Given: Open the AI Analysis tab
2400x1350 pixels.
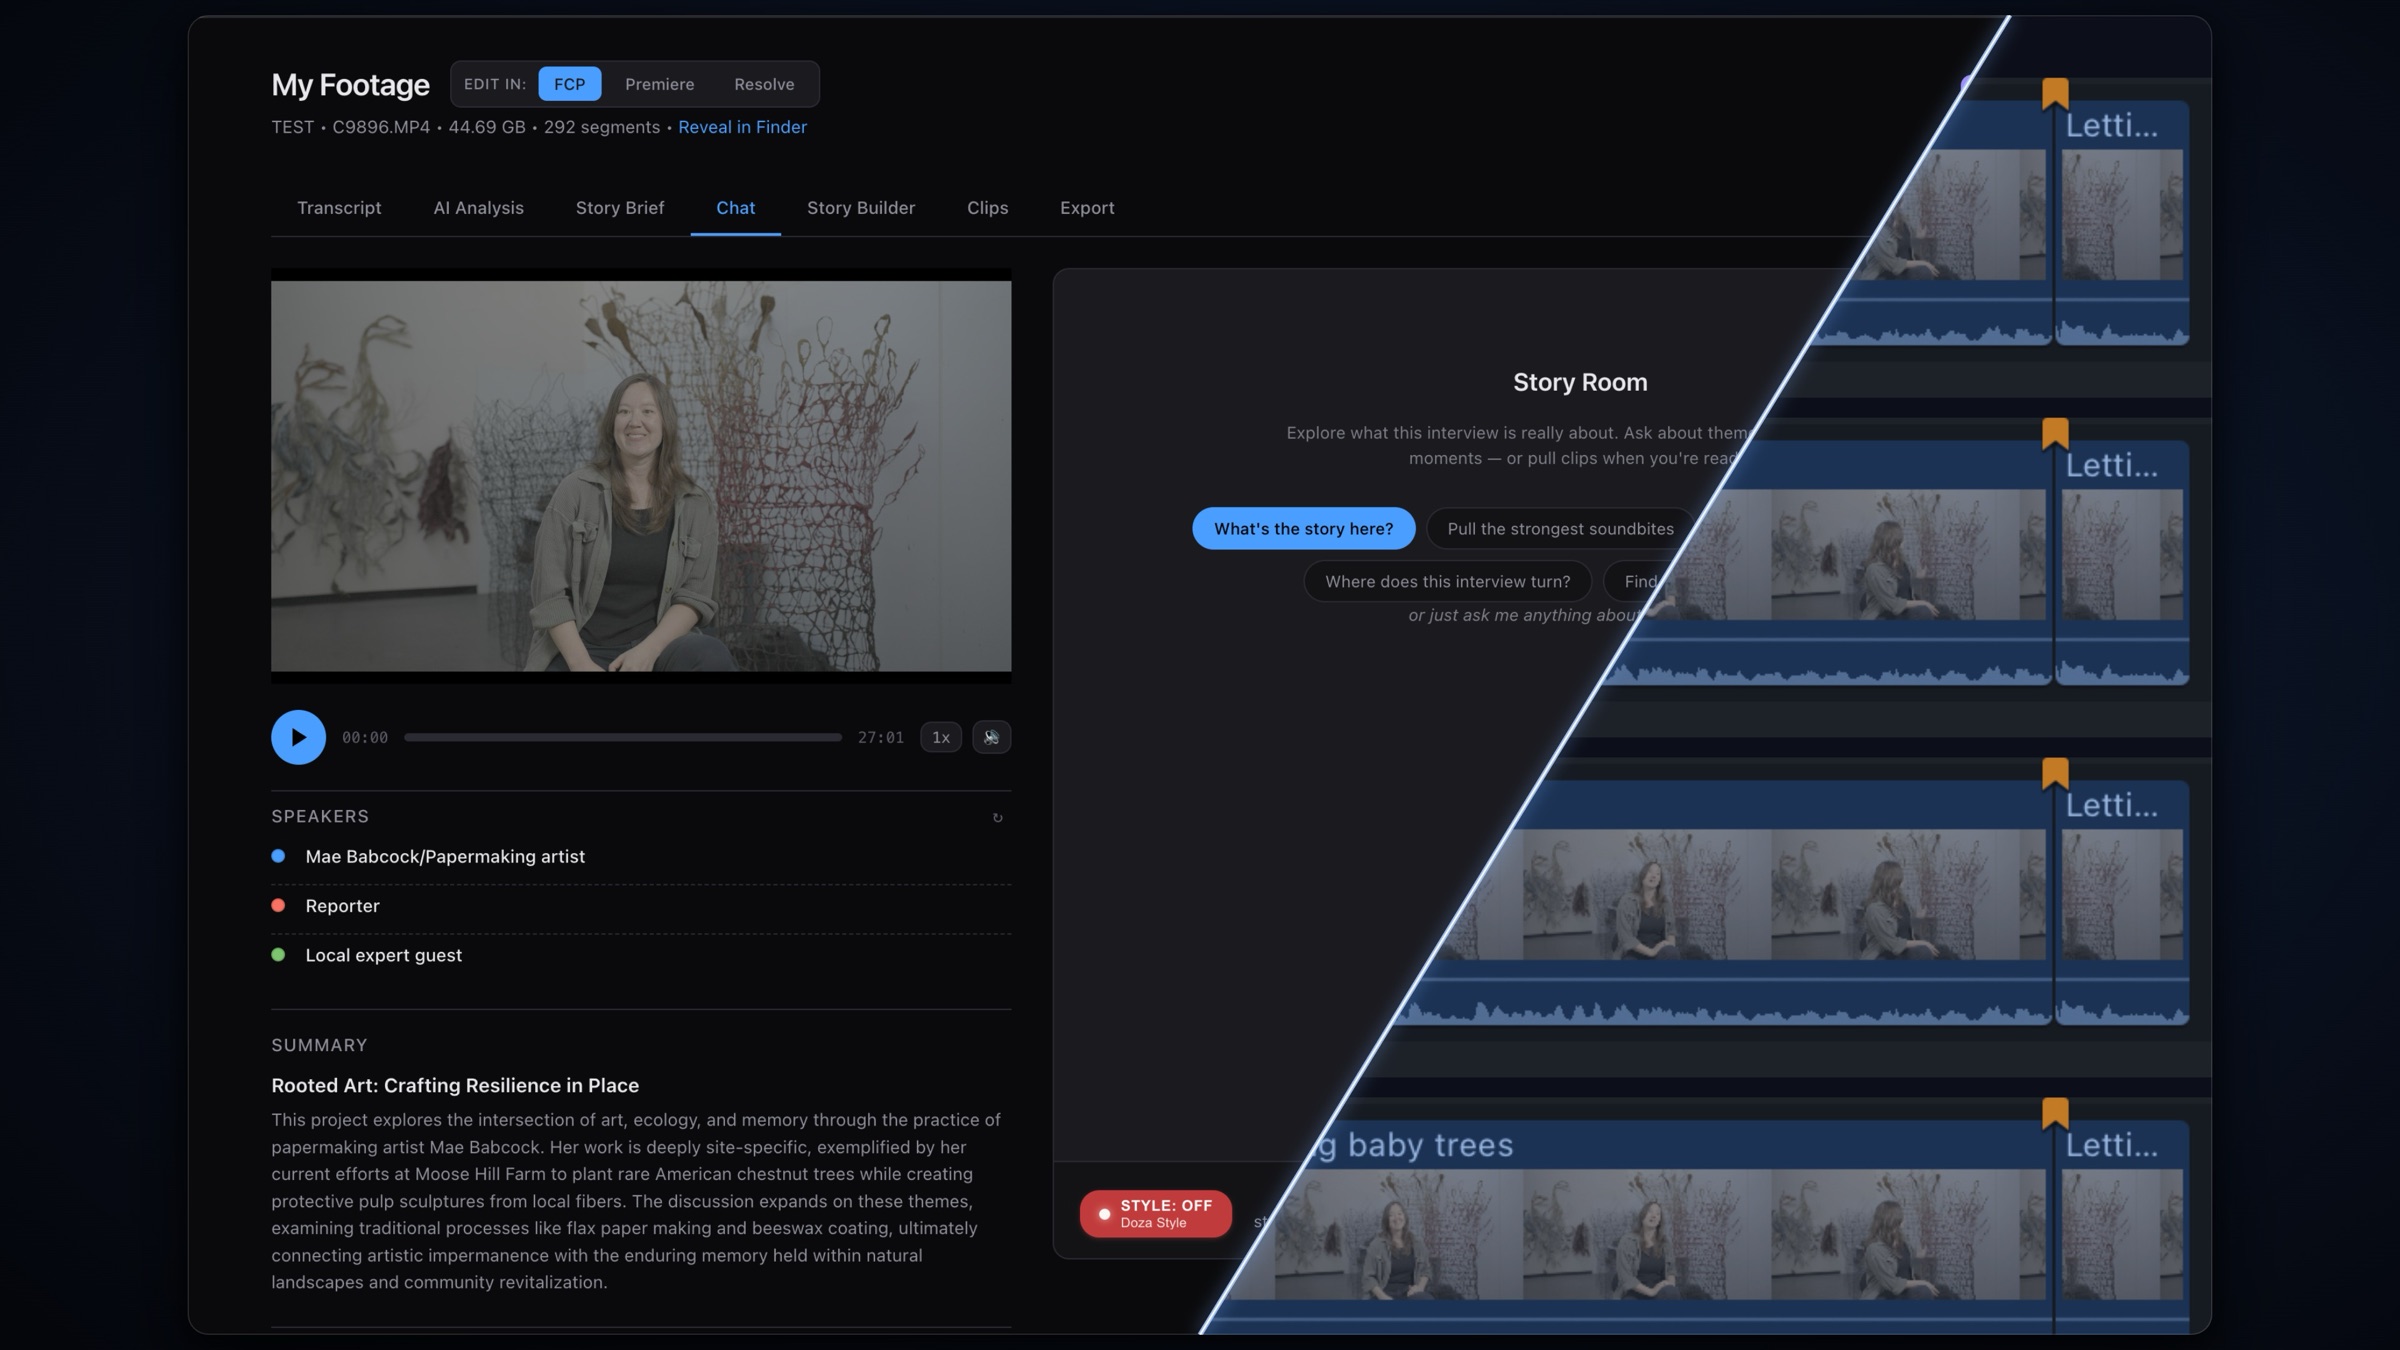Looking at the screenshot, I should point(478,208).
